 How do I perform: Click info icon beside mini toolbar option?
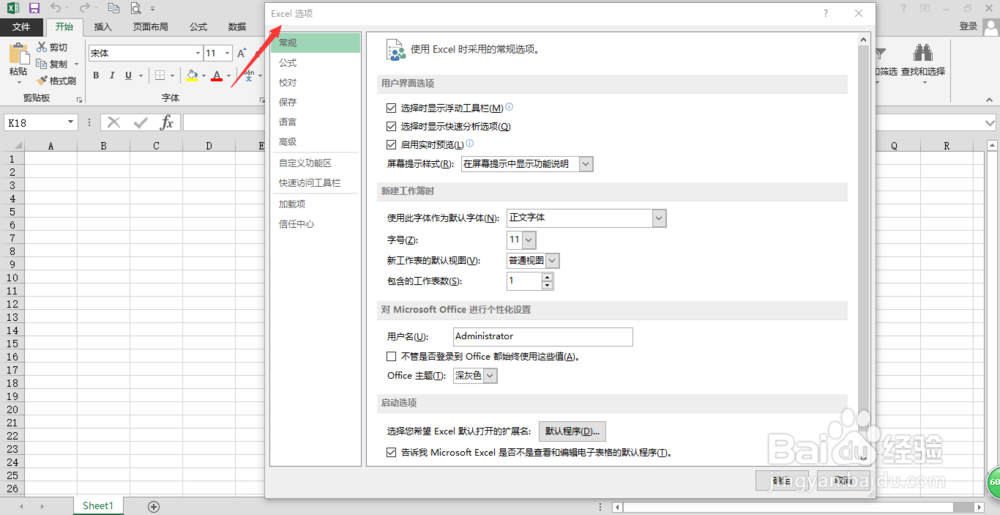pyautogui.click(x=509, y=107)
